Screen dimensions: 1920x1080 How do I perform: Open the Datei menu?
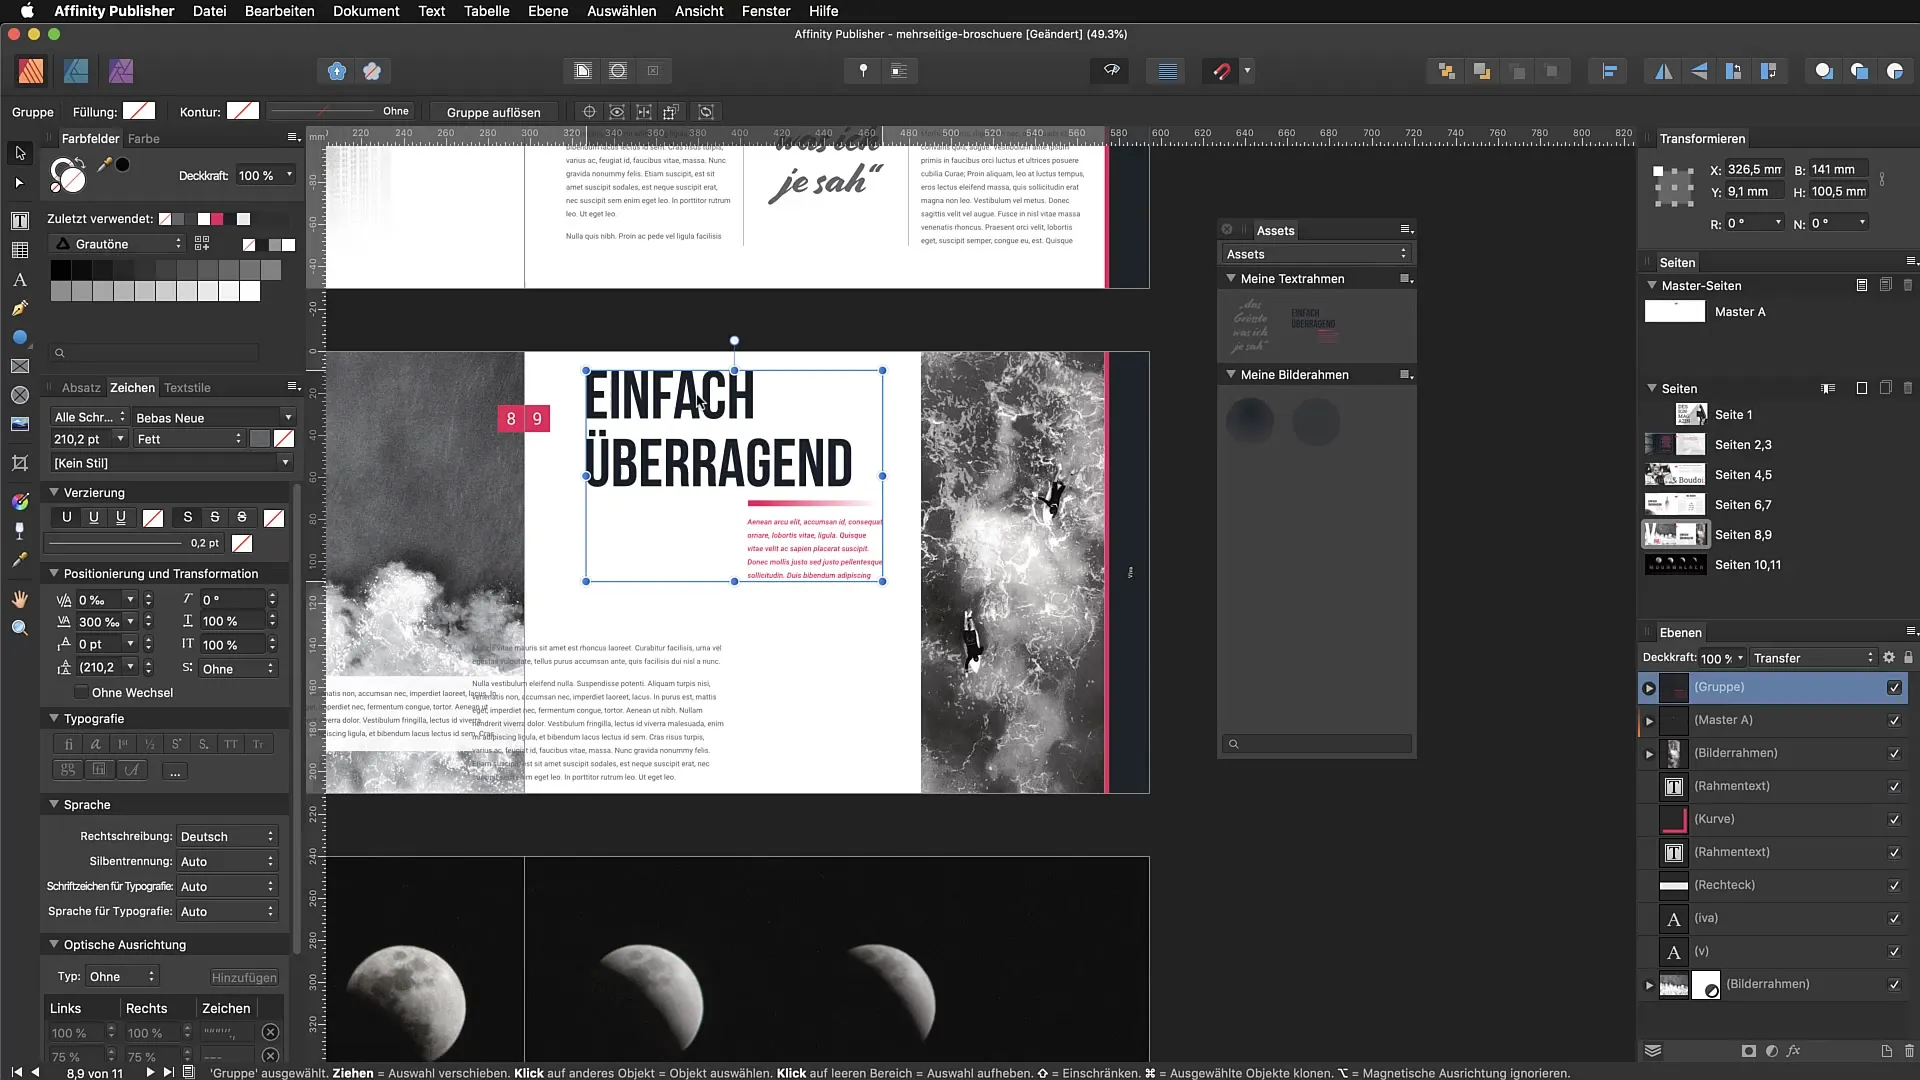tap(209, 11)
